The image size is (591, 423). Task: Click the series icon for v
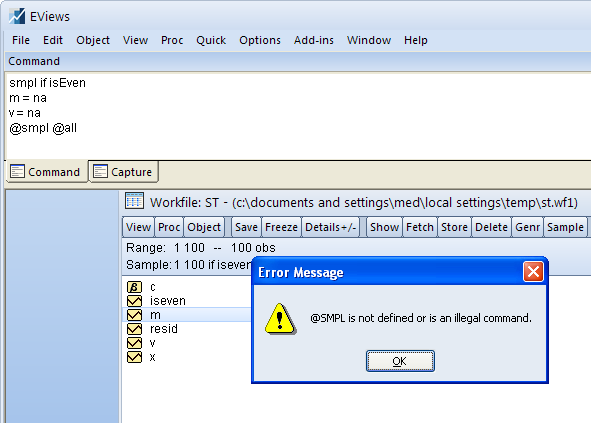[134, 343]
